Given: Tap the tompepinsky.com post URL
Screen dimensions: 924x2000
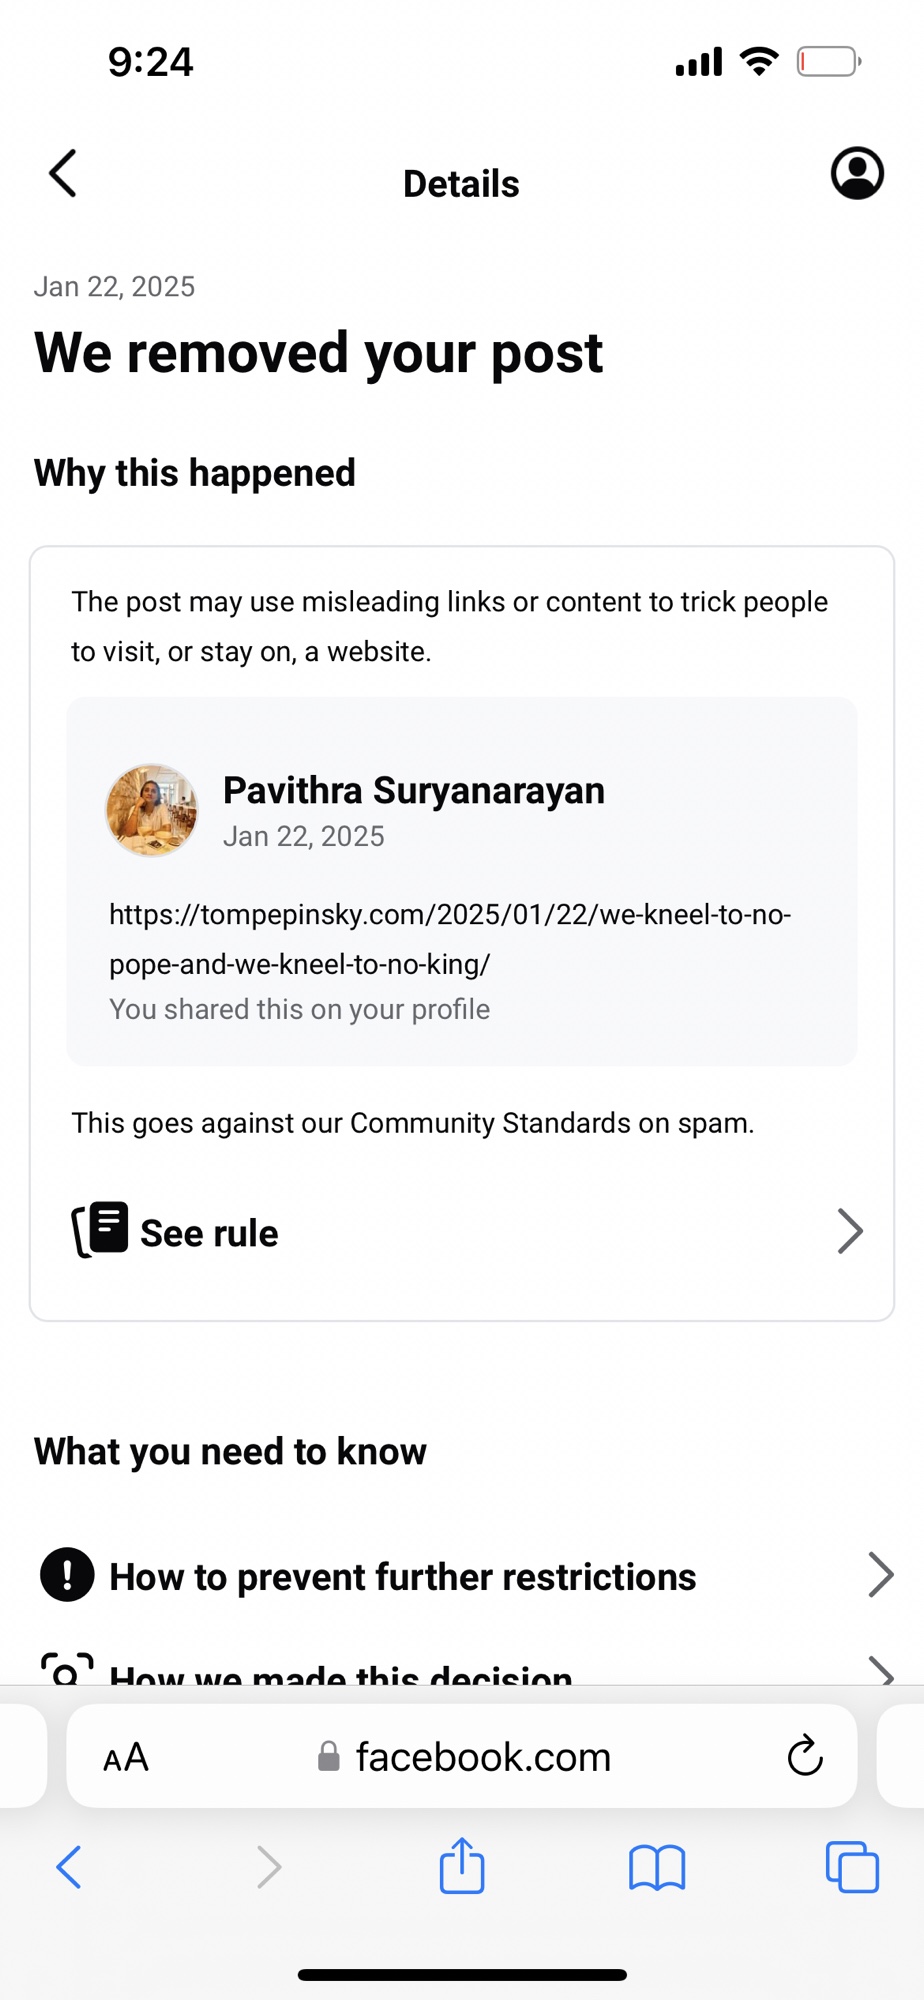Looking at the screenshot, I should 449,939.
